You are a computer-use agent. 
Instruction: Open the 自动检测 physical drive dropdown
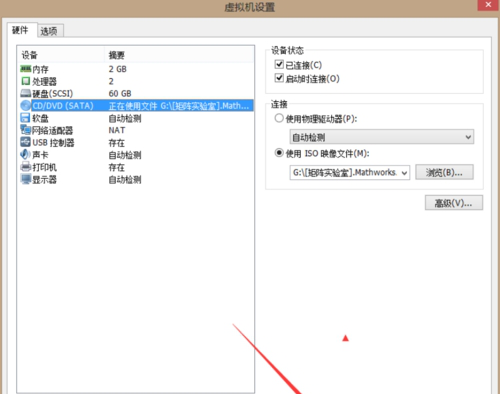pyautogui.click(x=382, y=137)
